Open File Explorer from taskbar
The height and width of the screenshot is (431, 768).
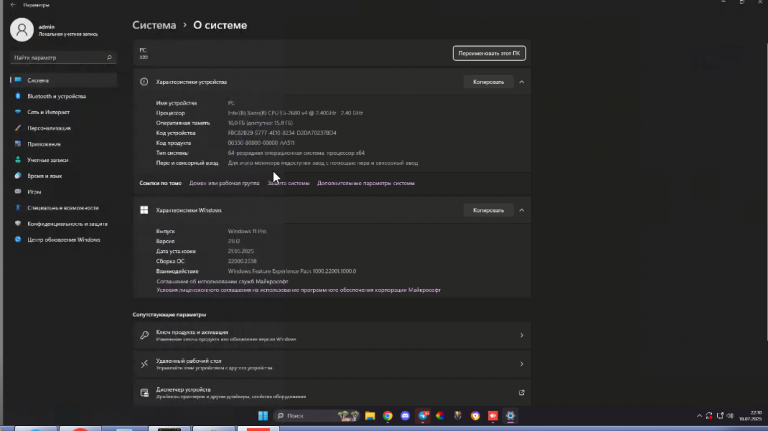click(370, 416)
